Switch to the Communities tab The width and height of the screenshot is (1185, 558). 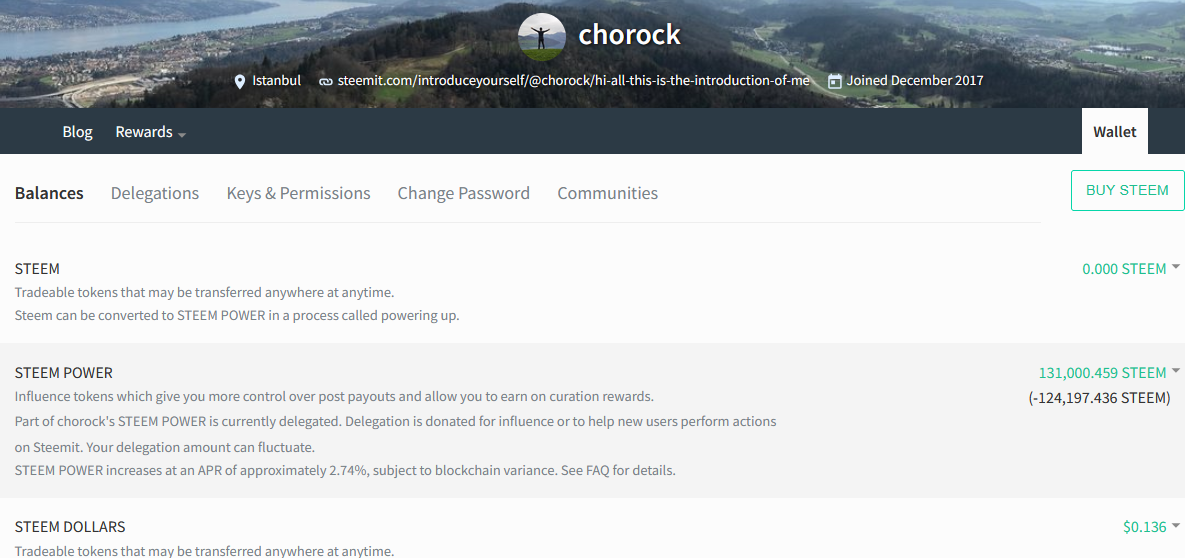pos(608,193)
